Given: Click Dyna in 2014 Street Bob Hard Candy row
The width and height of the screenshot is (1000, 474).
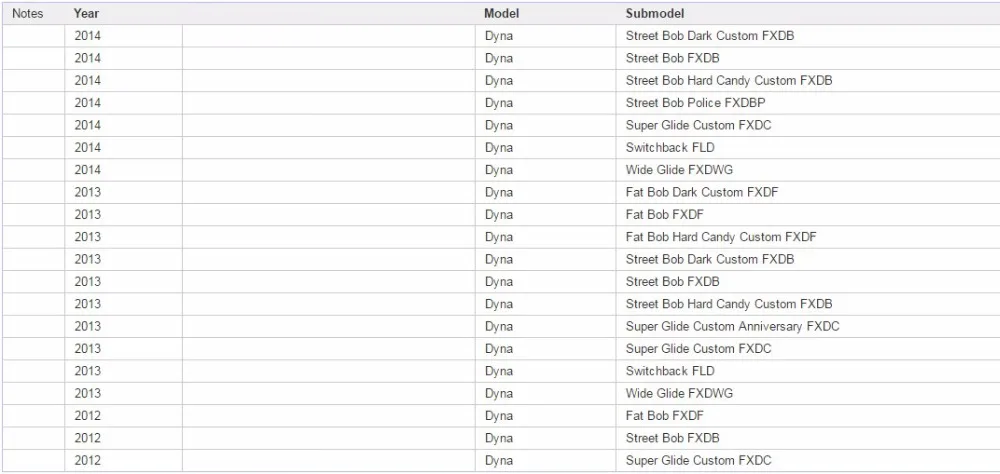Looking at the screenshot, I should (x=499, y=80).
